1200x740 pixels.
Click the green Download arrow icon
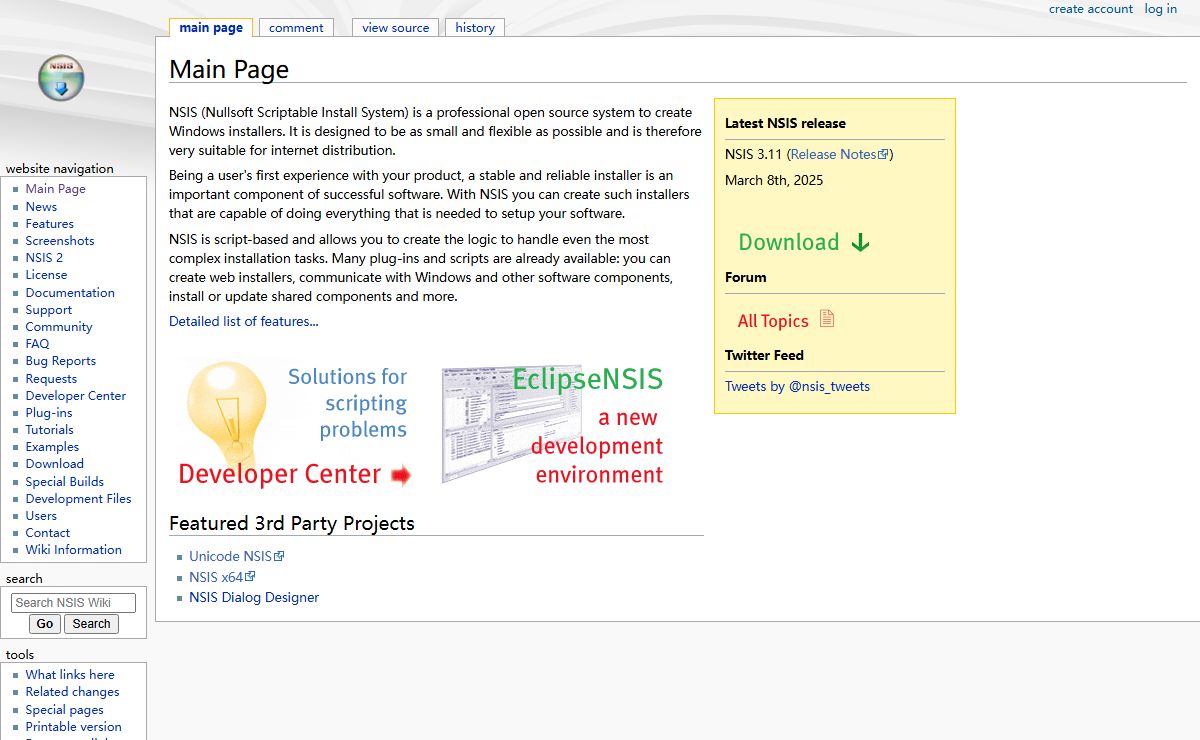point(860,242)
